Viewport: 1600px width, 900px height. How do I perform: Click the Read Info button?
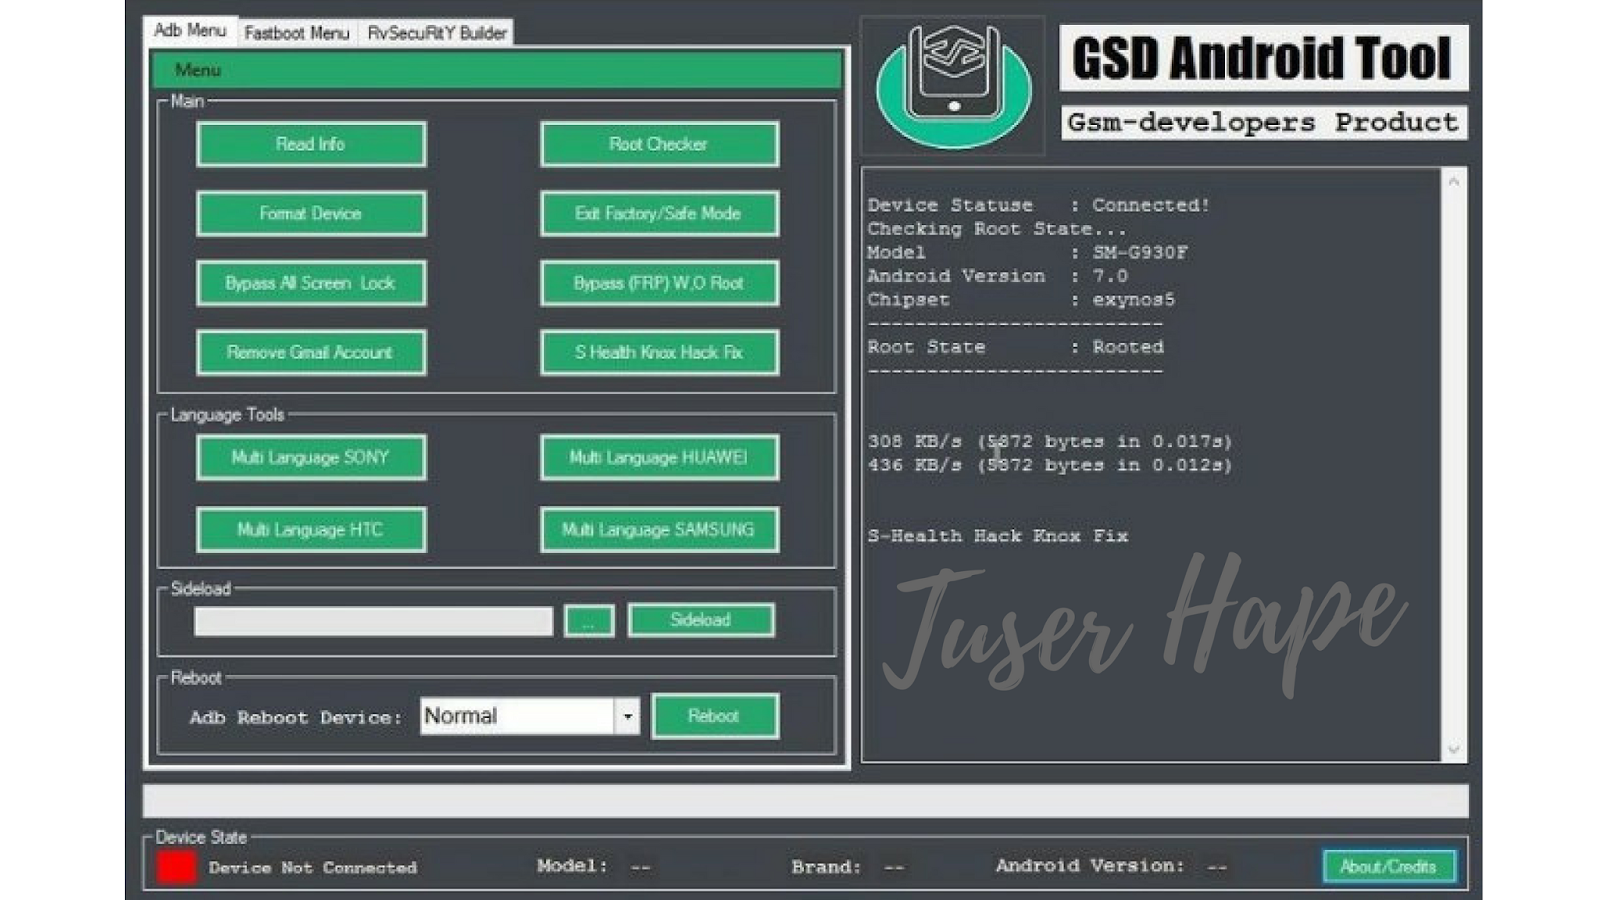pyautogui.click(x=310, y=143)
